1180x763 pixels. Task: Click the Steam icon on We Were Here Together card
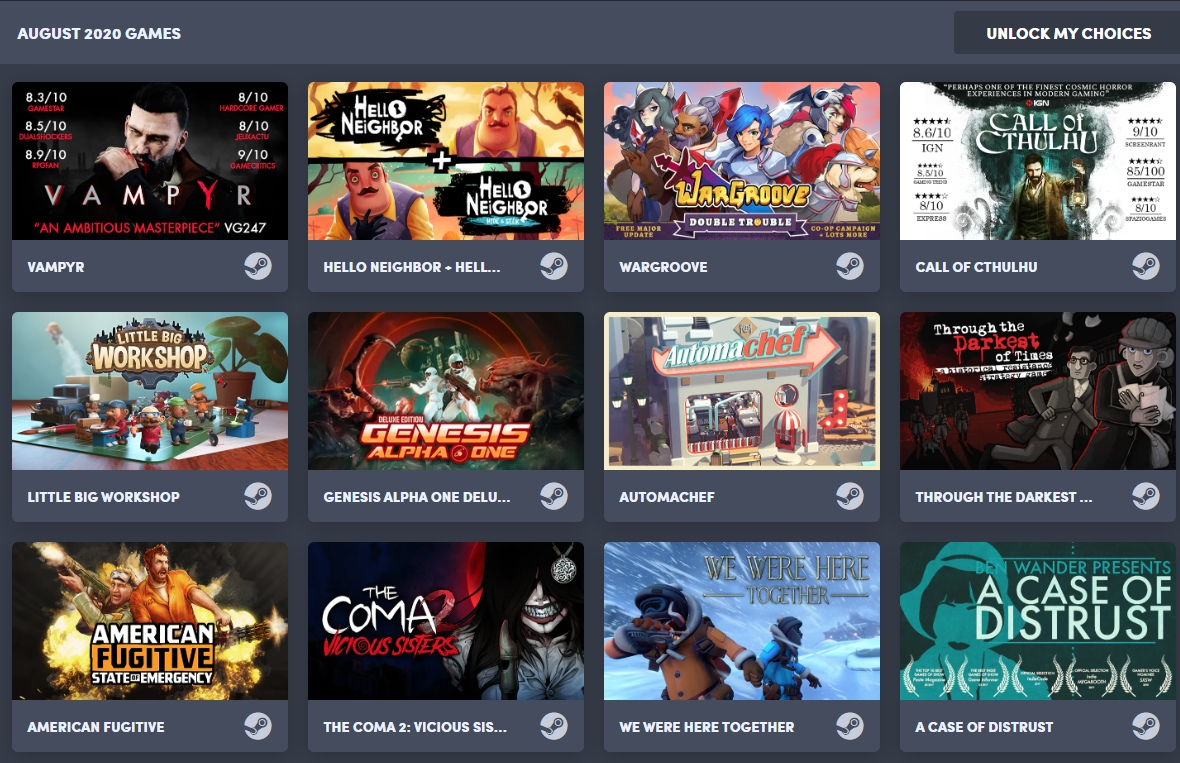(x=850, y=727)
